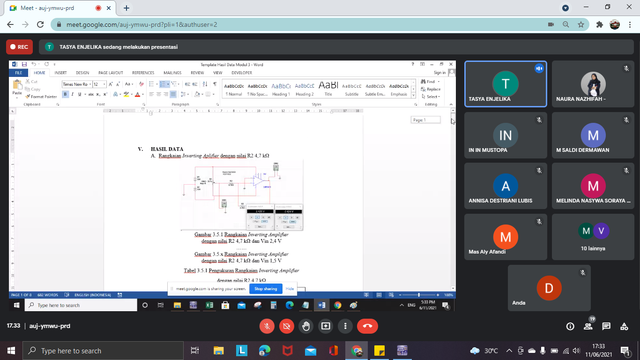Click the camera permission icon in address bar

(551, 24)
